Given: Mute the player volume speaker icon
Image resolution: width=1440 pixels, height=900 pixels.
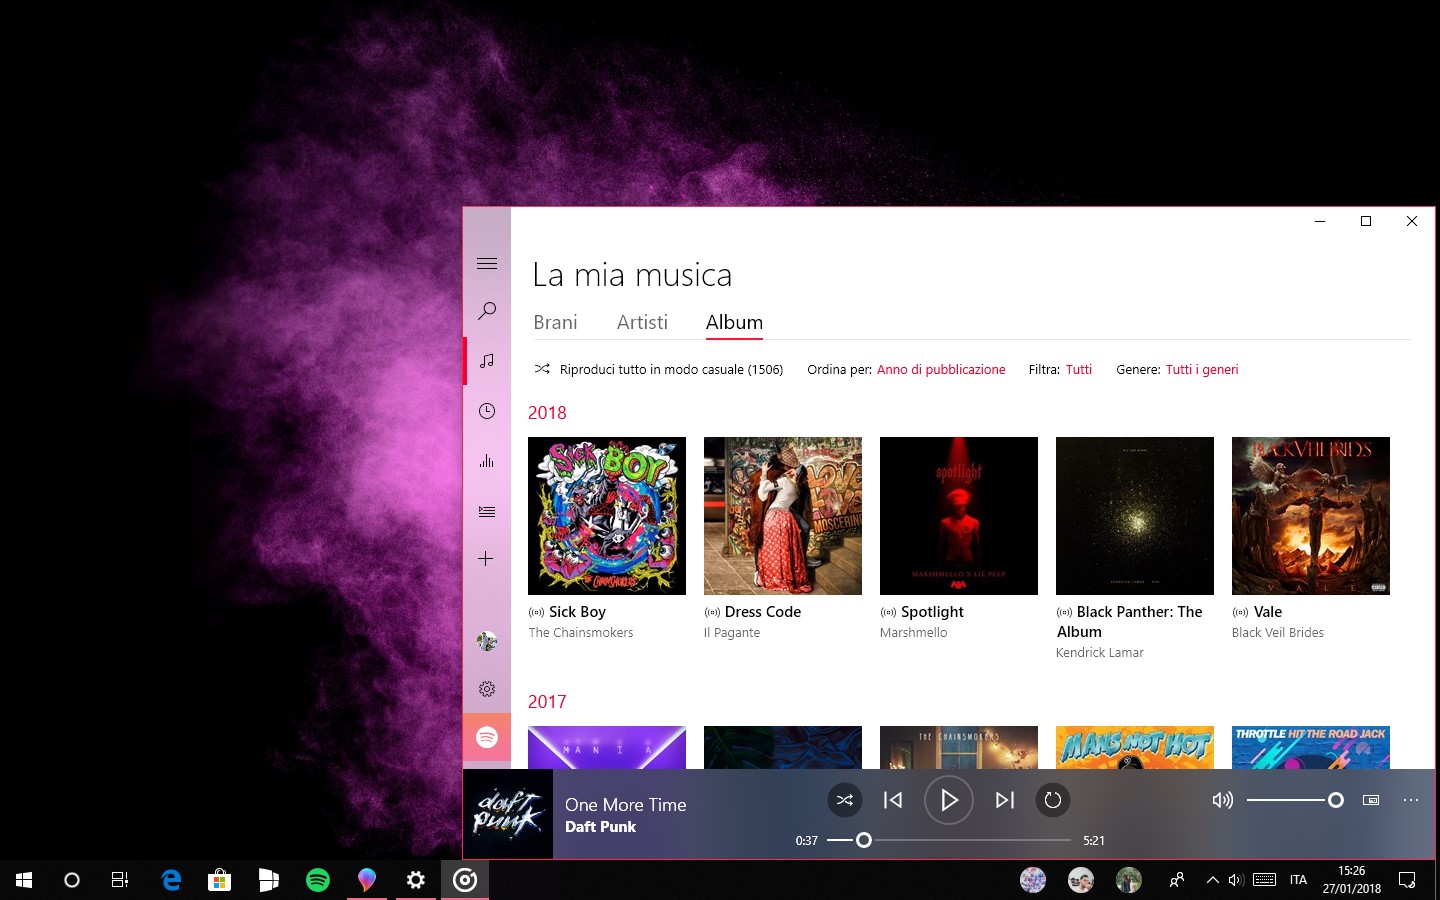Looking at the screenshot, I should (x=1222, y=800).
